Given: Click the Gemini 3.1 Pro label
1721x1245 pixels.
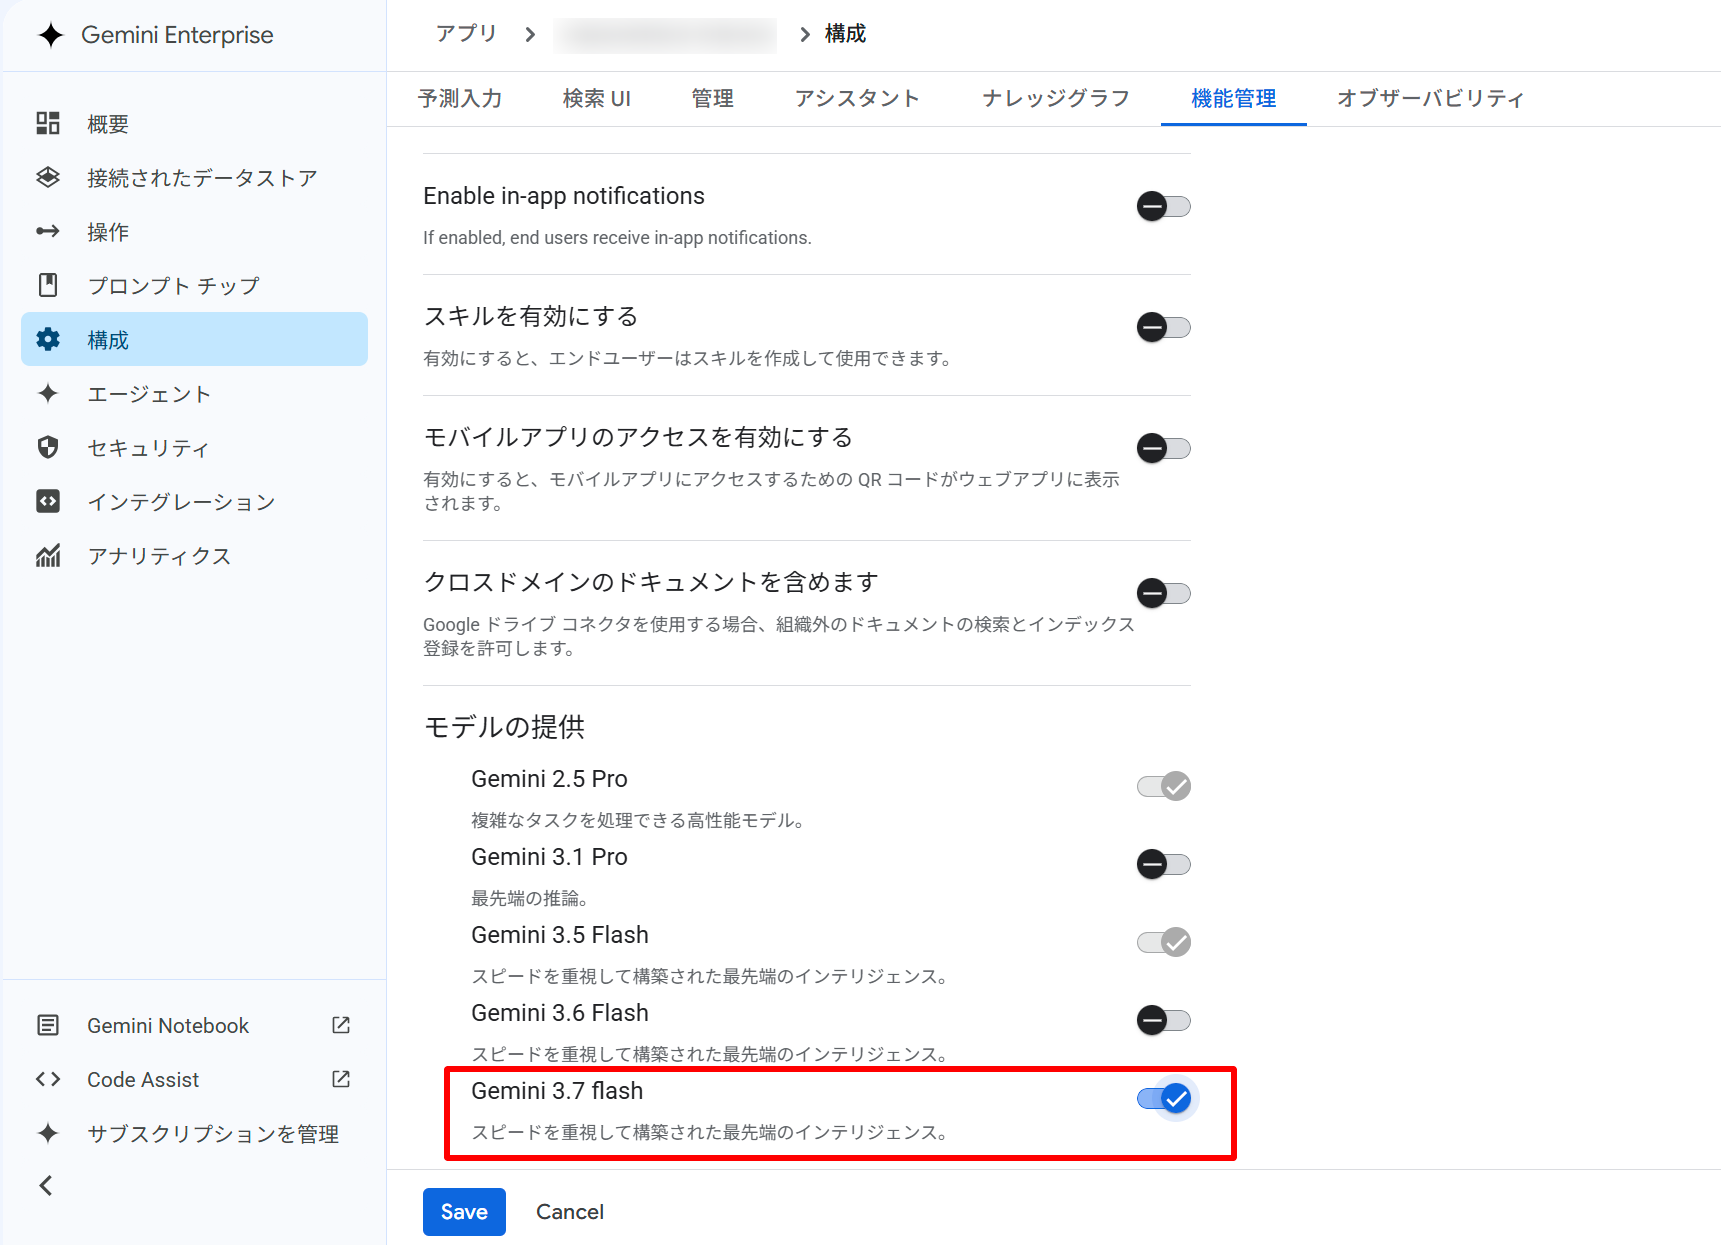Looking at the screenshot, I should [549, 857].
